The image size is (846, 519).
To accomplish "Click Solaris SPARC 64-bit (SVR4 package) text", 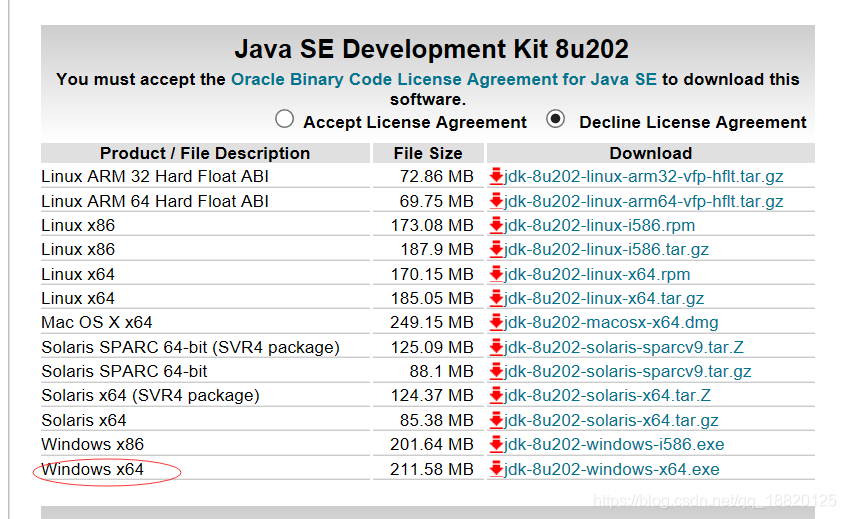I will pyautogui.click(x=190, y=347).
